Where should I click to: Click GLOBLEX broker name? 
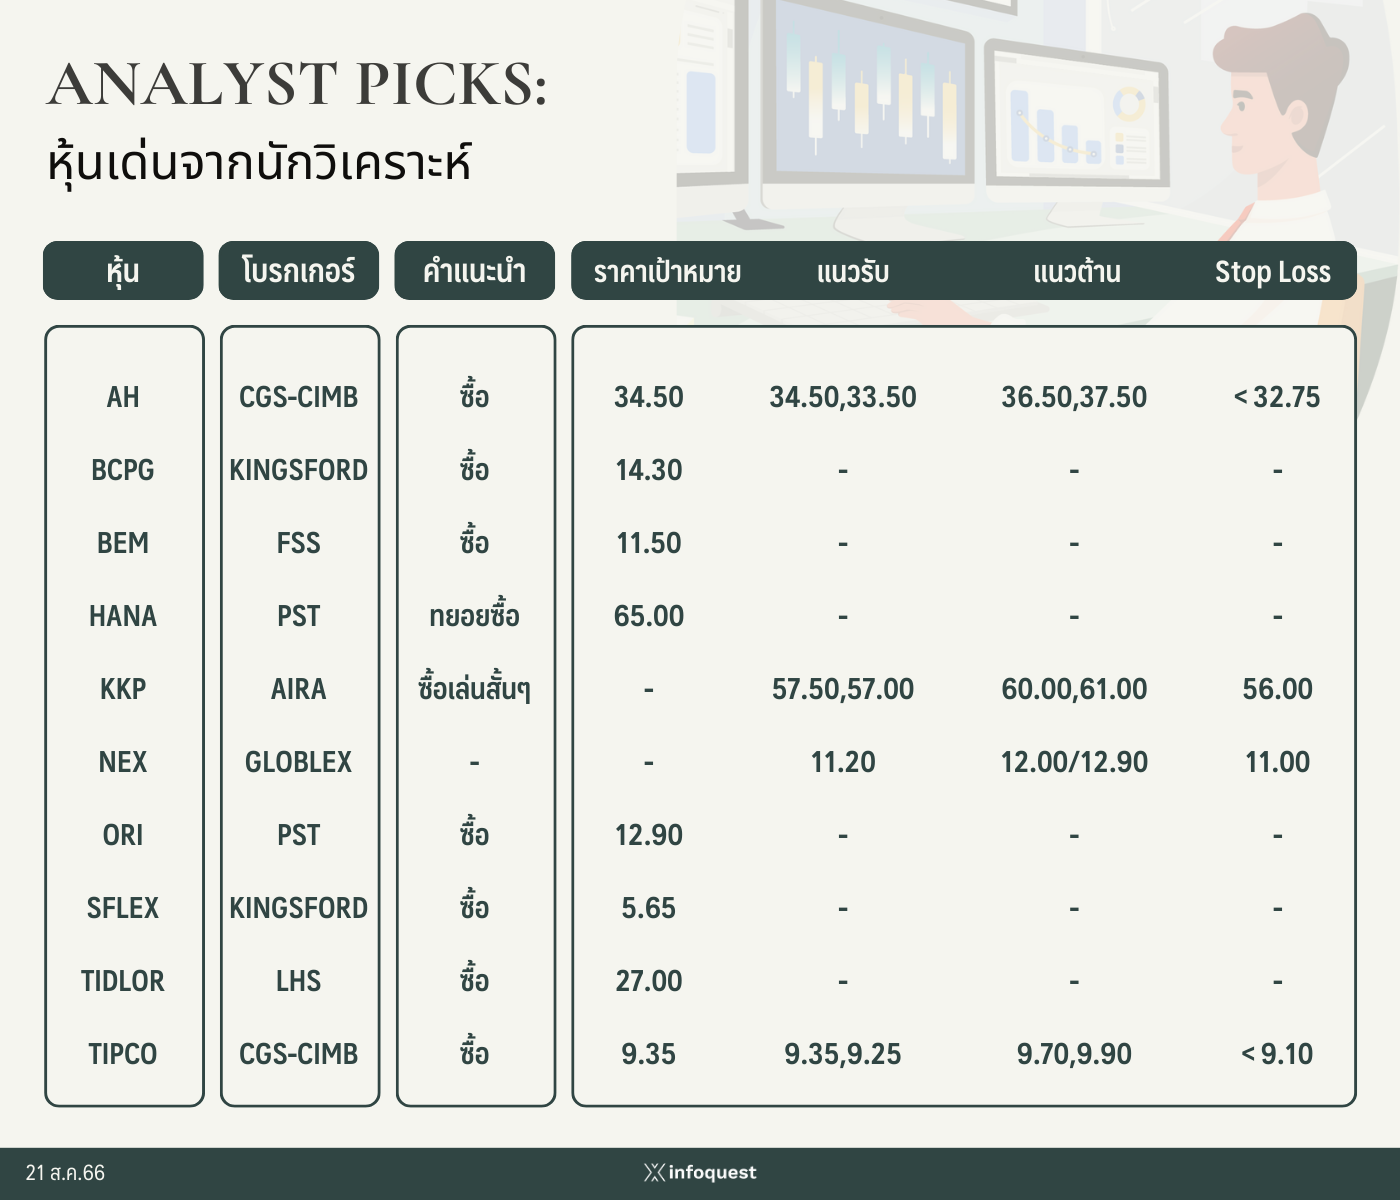(x=299, y=762)
